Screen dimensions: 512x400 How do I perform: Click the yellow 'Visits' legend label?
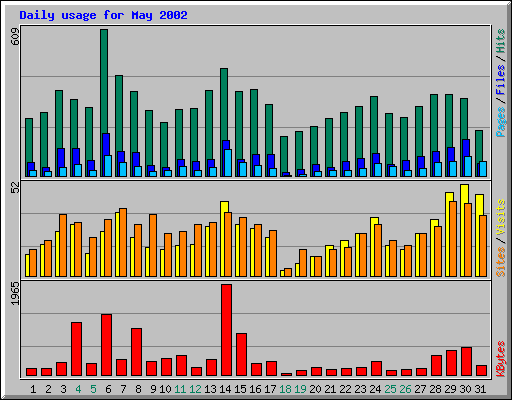pyautogui.click(x=501, y=218)
